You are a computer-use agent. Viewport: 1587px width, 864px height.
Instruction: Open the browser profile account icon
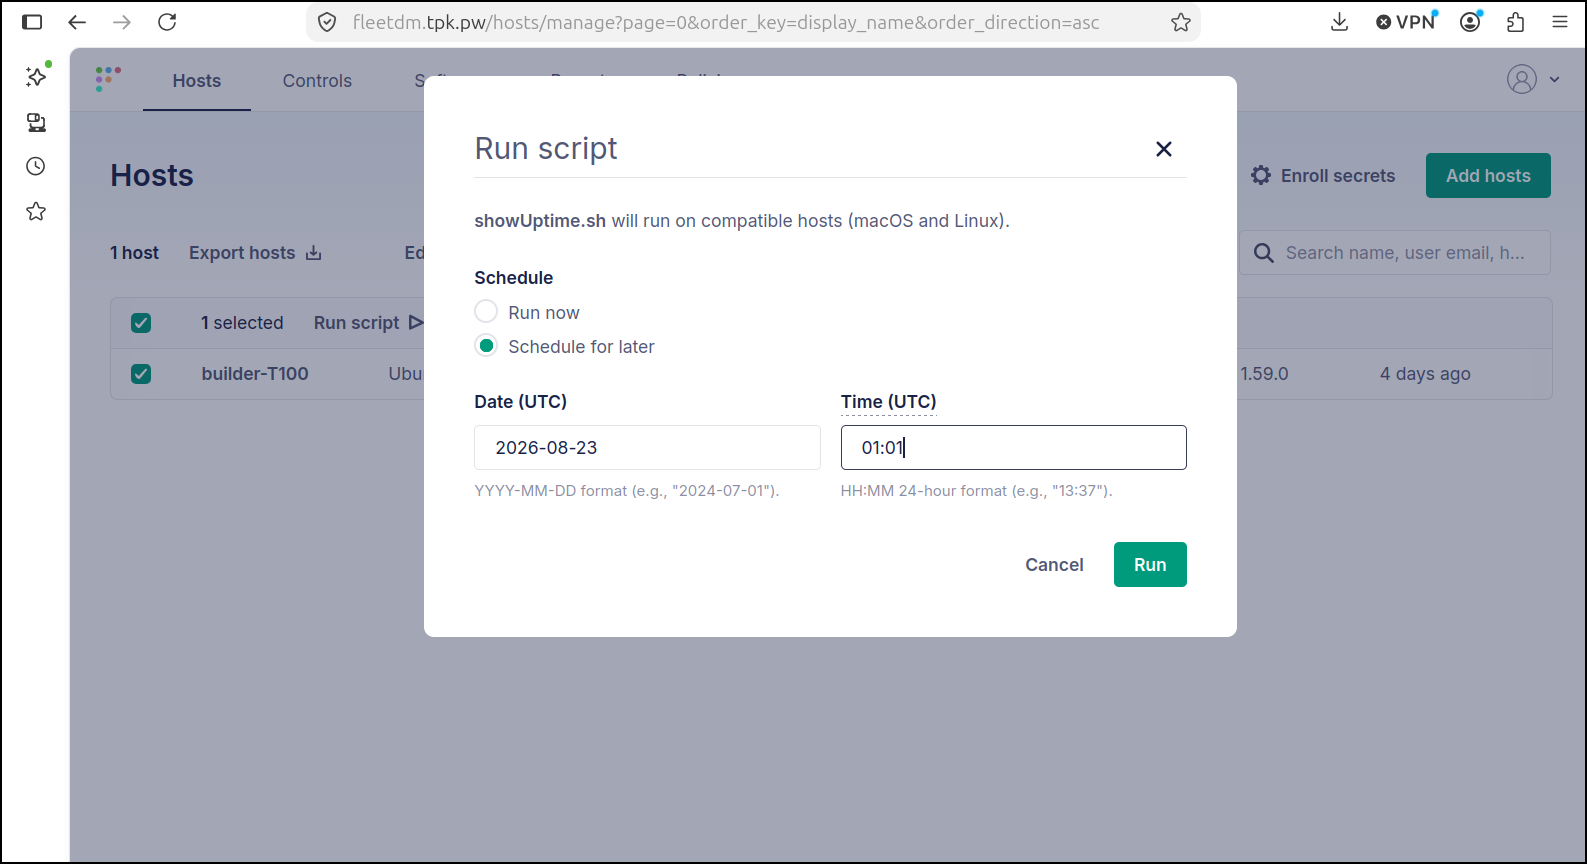click(x=1470, y=22)
